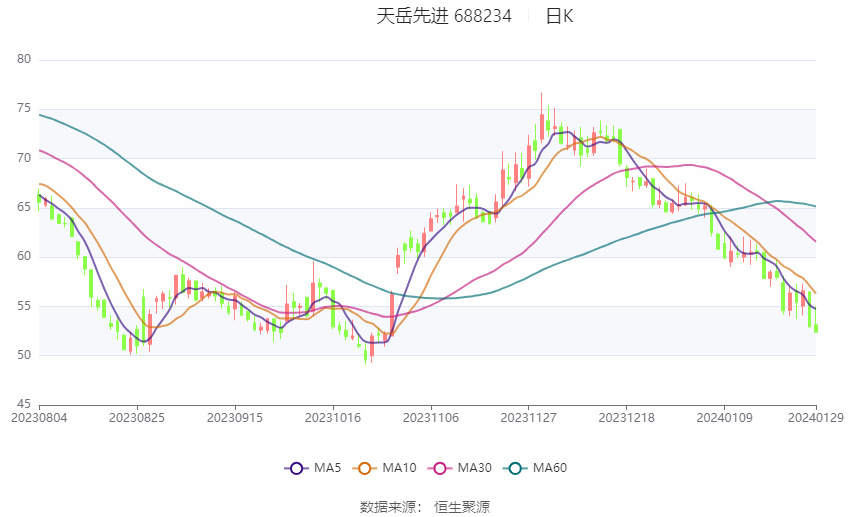Click the 80 y-axis price label
Screen dimensions: 850x517
click(x=24, y=59)
